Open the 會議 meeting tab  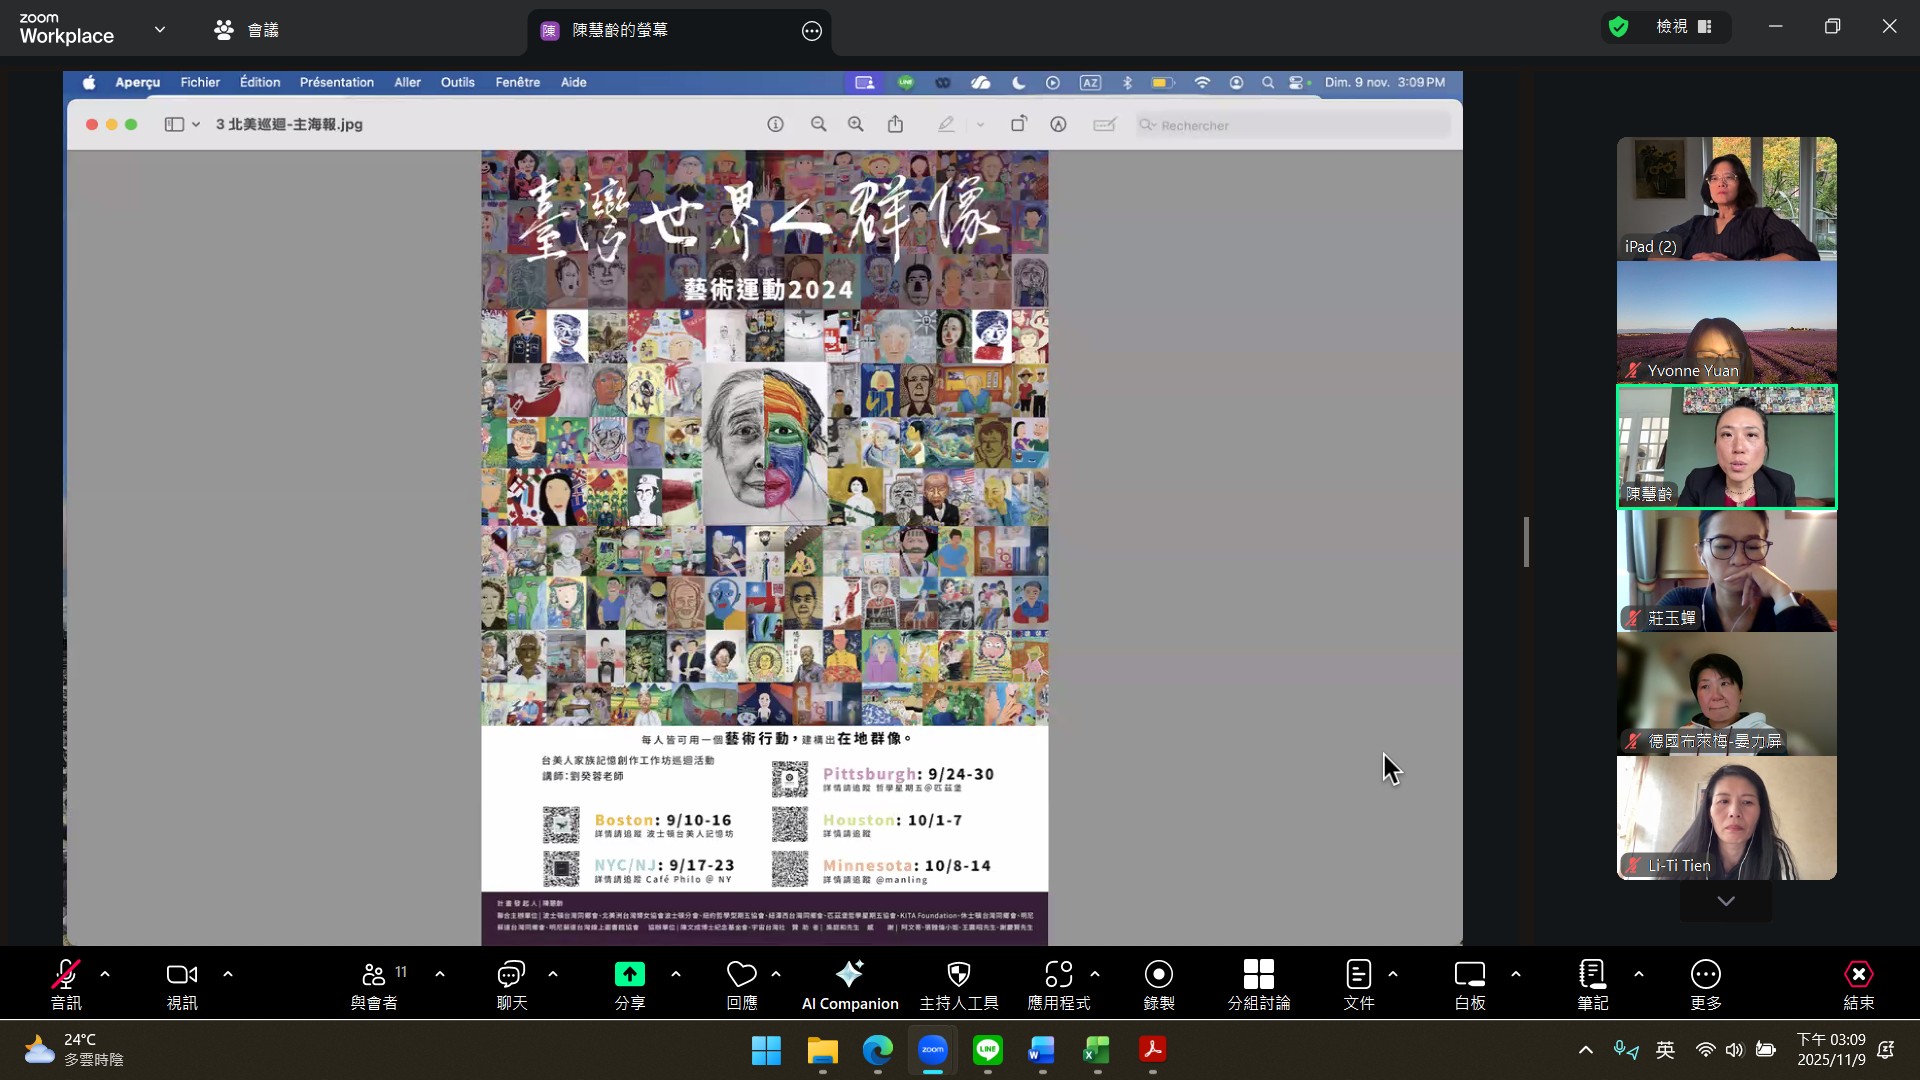click(247, 30)
